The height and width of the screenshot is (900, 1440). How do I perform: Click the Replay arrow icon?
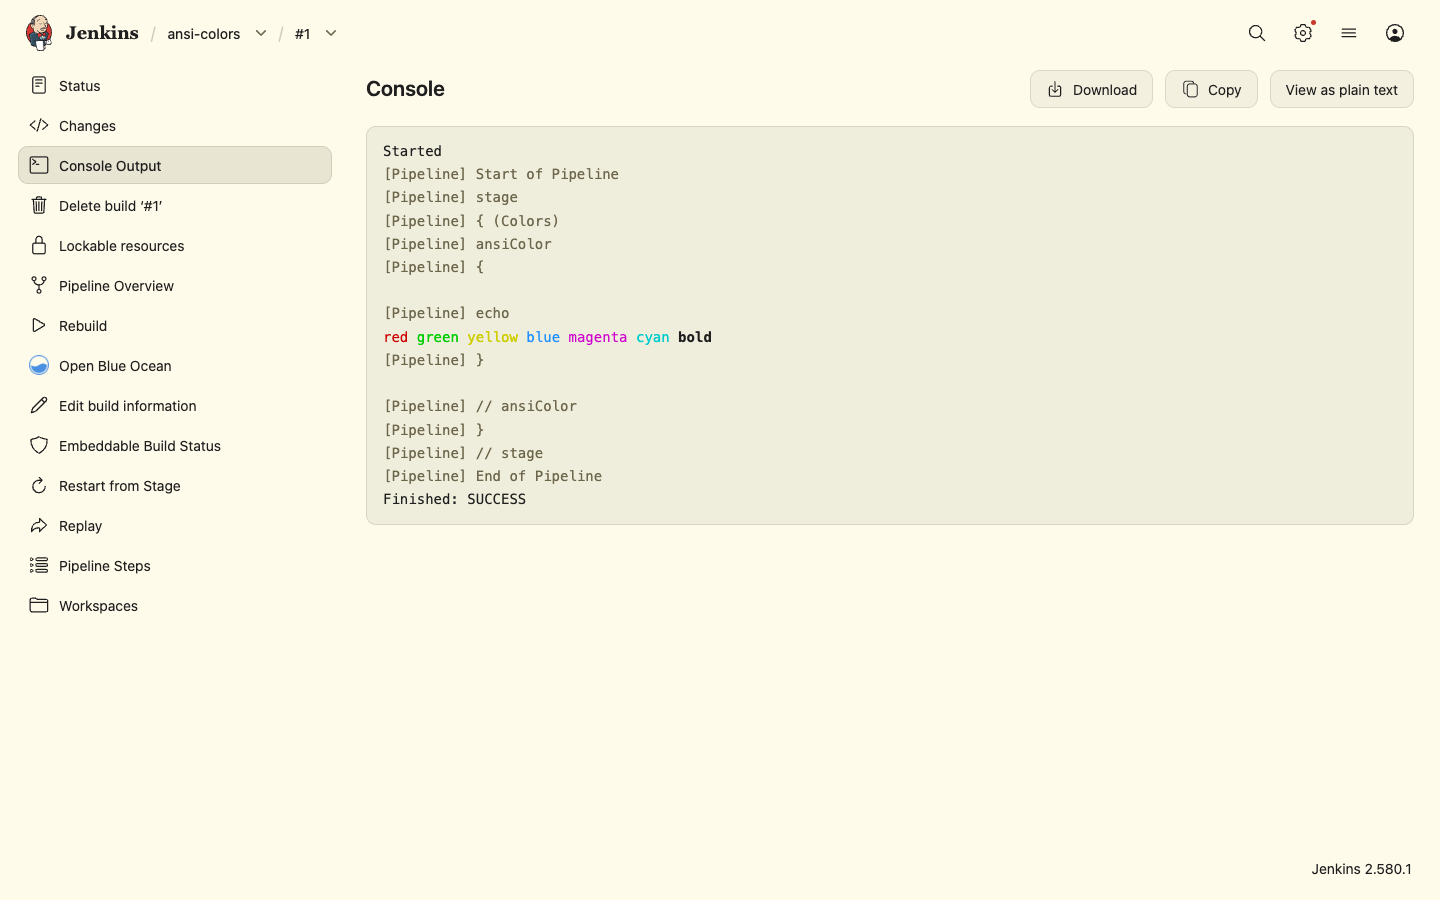39,525
